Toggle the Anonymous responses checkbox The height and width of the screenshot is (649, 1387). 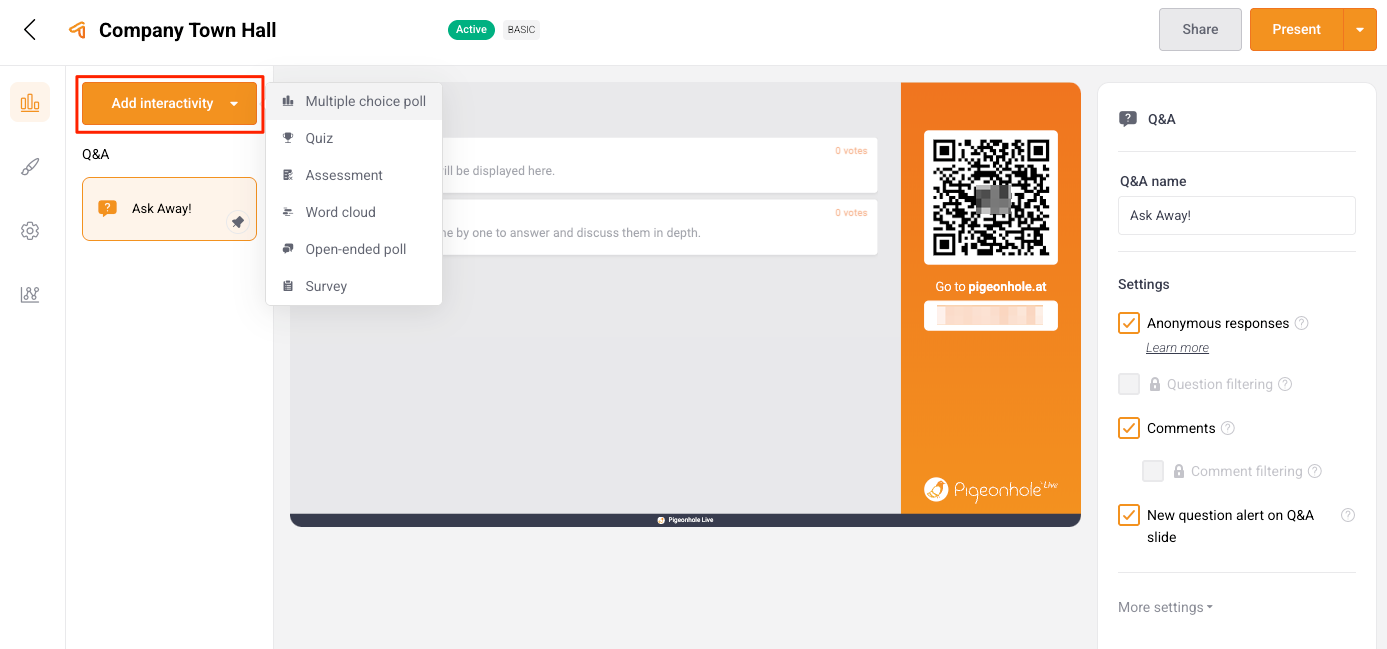coord(1129,323)
